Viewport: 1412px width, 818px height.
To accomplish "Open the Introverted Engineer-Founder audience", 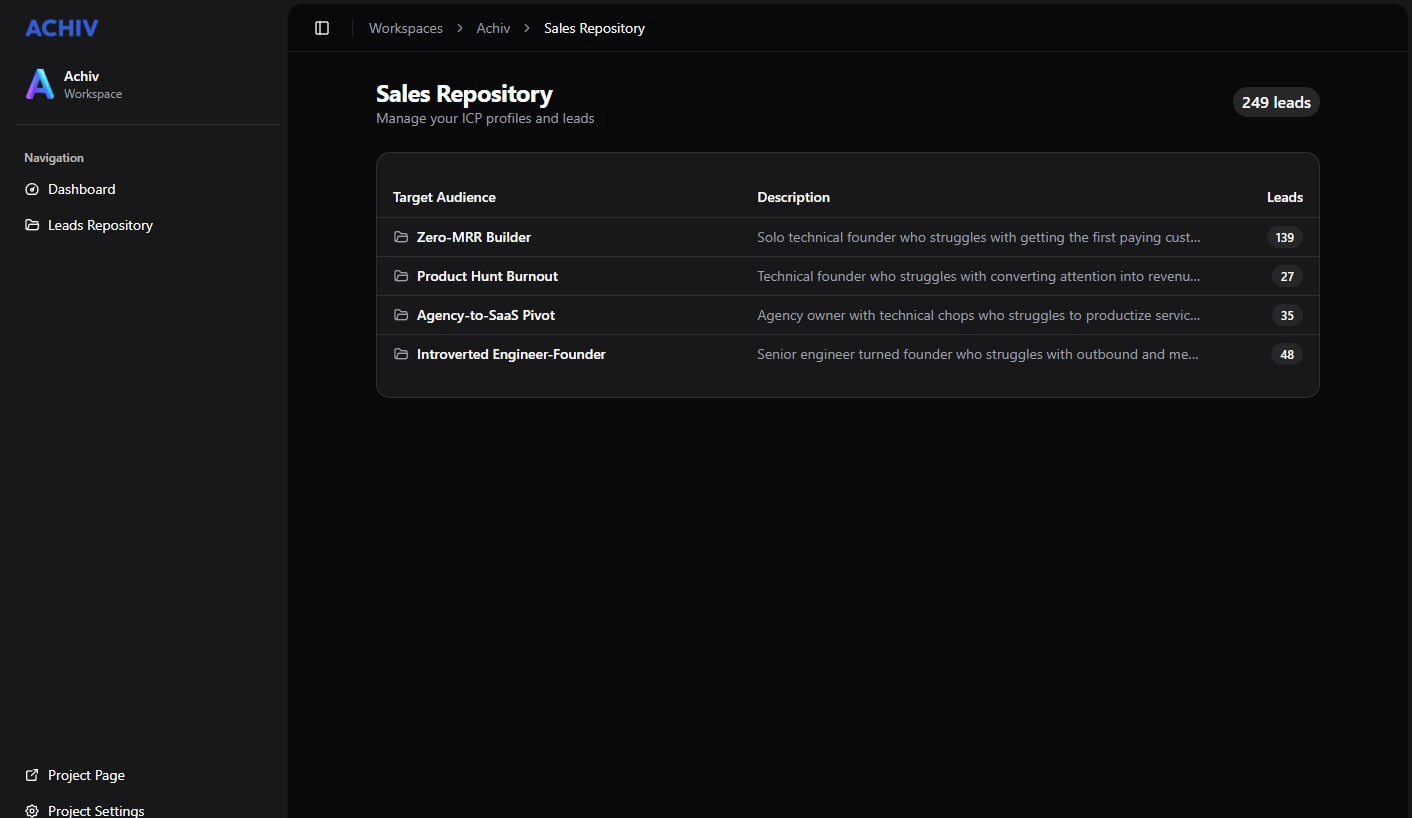I will (511, 354).
